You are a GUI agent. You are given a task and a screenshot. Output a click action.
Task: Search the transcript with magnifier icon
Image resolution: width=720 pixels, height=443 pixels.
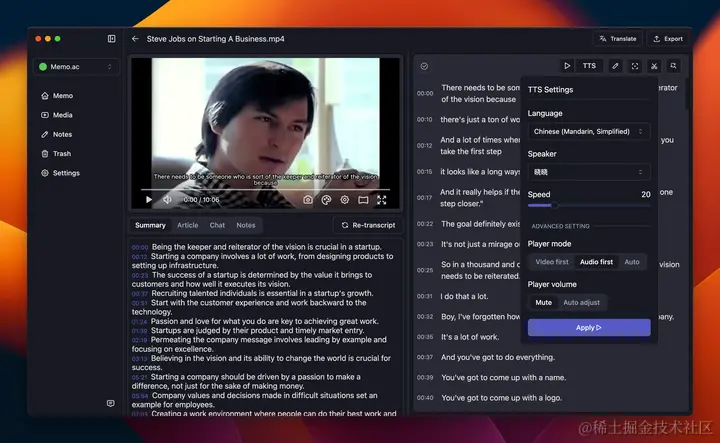pos(673,66)
